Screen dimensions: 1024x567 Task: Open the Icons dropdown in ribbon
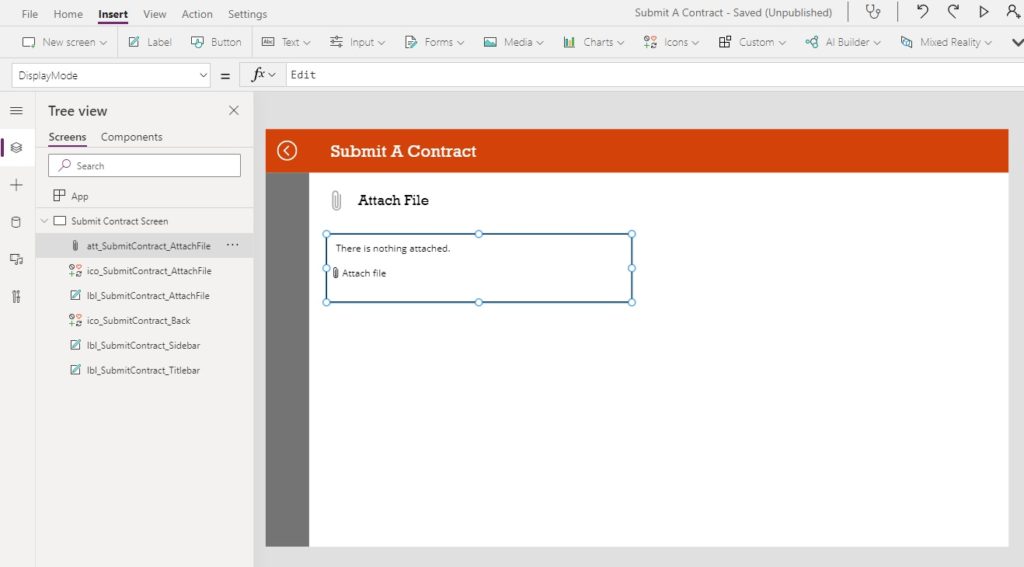tap(671, 42)
